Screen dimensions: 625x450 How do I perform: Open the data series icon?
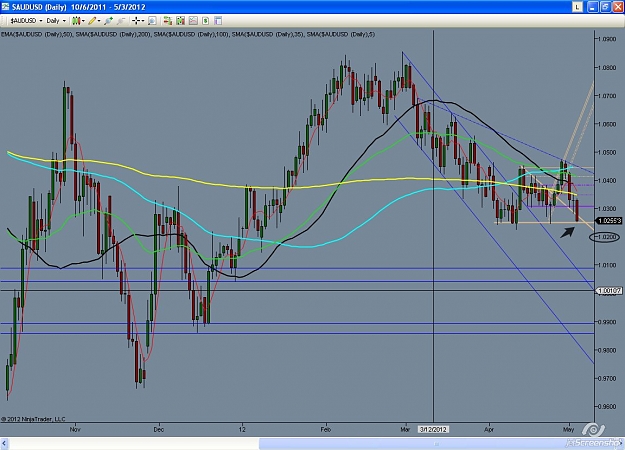tap(181, 21)
